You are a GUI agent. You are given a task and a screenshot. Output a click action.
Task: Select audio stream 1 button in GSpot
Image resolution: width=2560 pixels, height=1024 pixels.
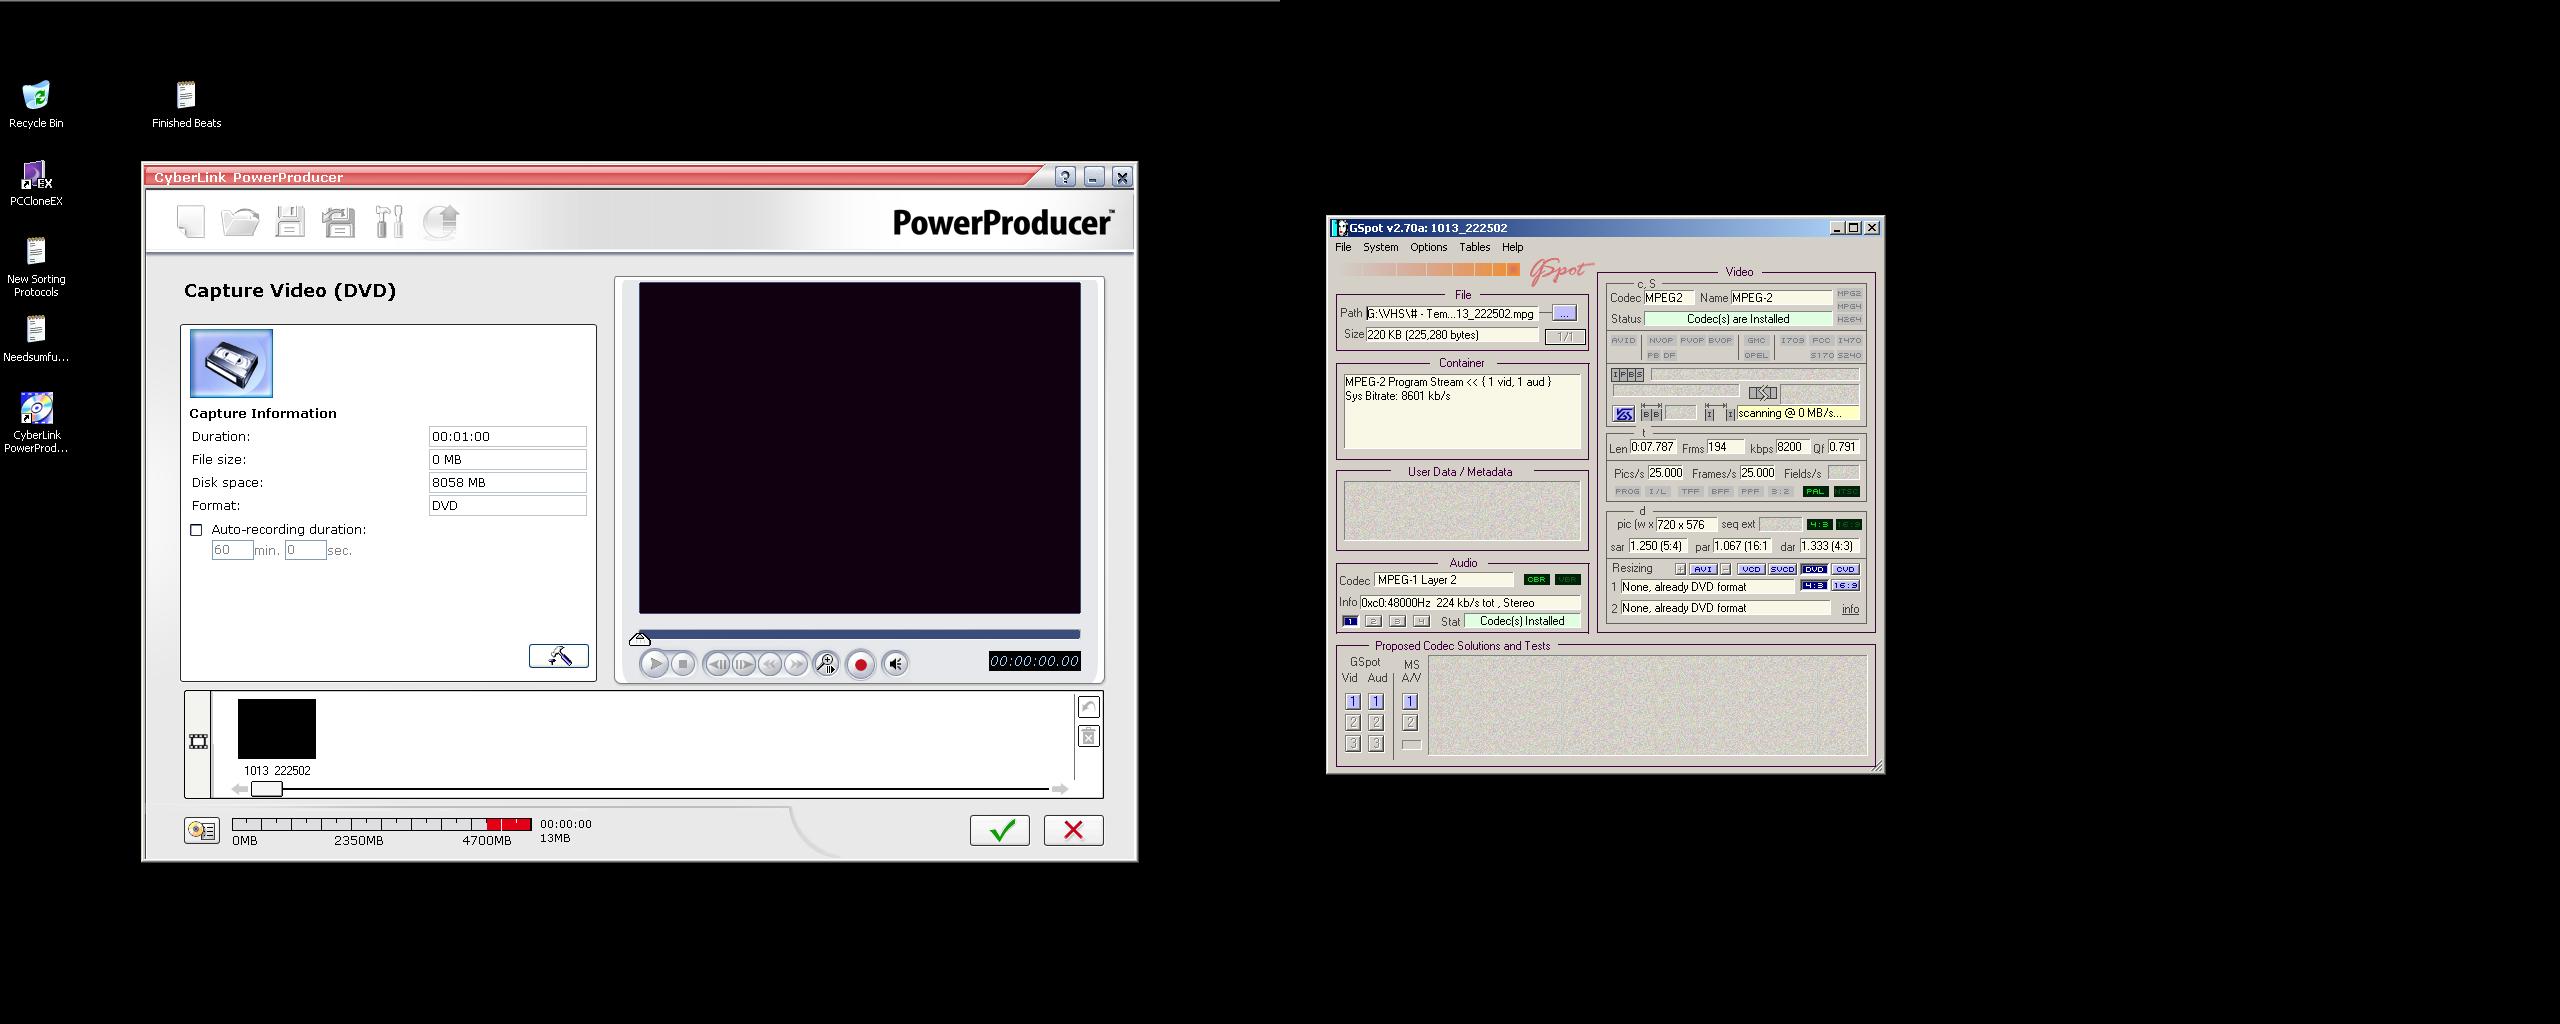click(1350, 621)
